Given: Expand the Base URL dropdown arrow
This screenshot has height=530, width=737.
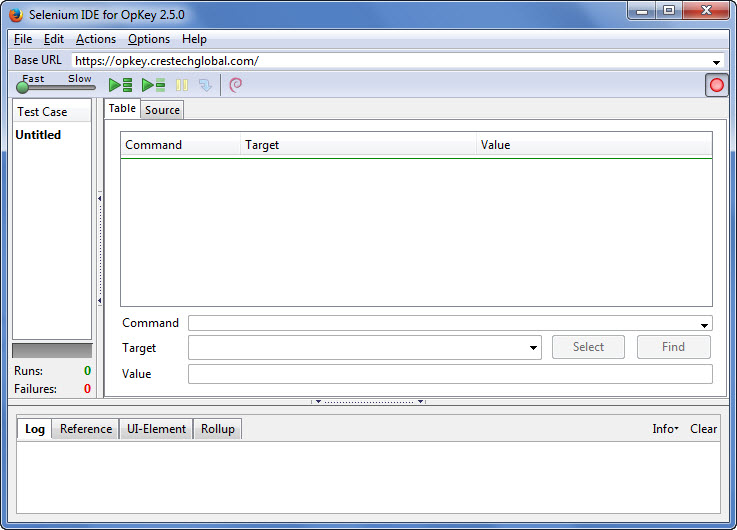Looking at the screenshot, I should tap(716, 62).
